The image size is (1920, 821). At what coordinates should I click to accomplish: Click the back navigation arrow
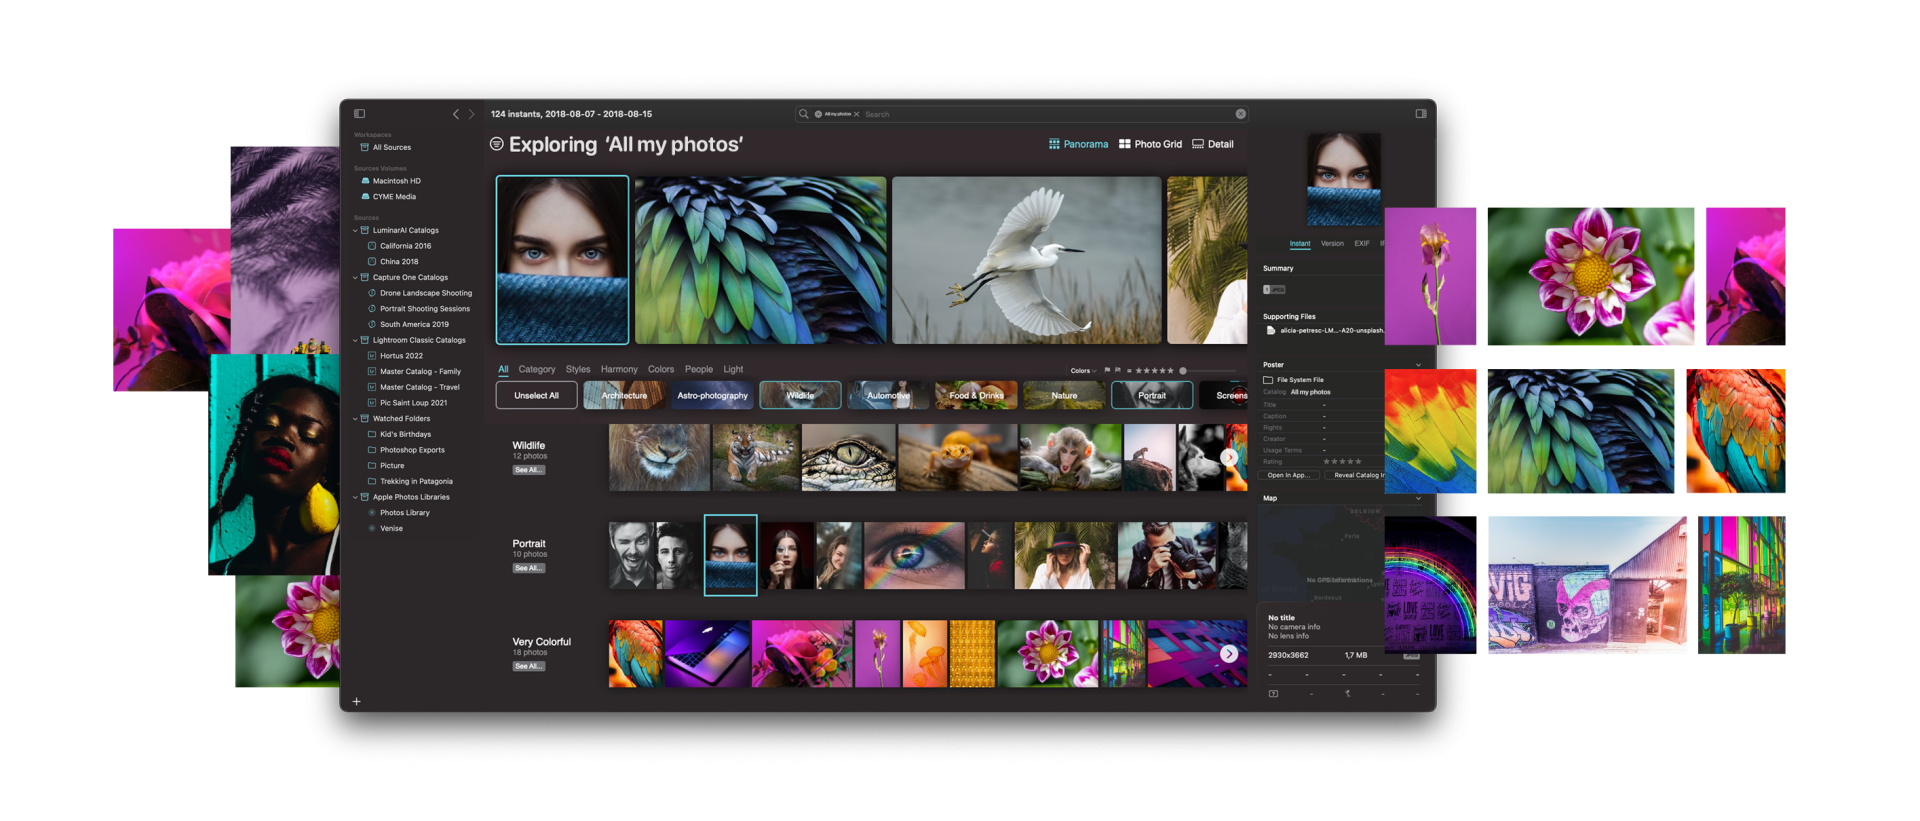[x=456, y=115]
